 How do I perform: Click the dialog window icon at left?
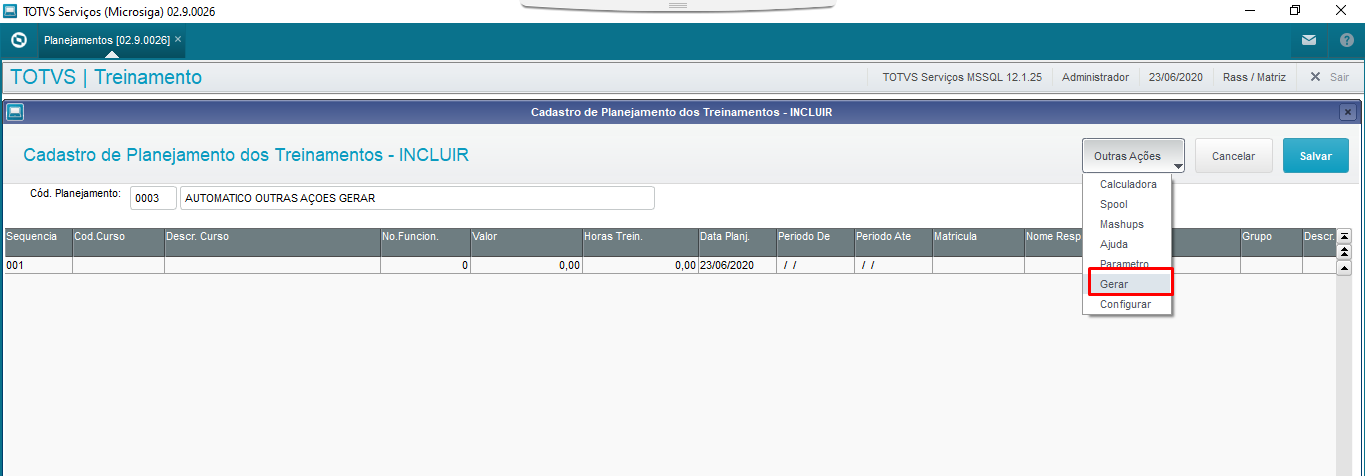point(15,112)
